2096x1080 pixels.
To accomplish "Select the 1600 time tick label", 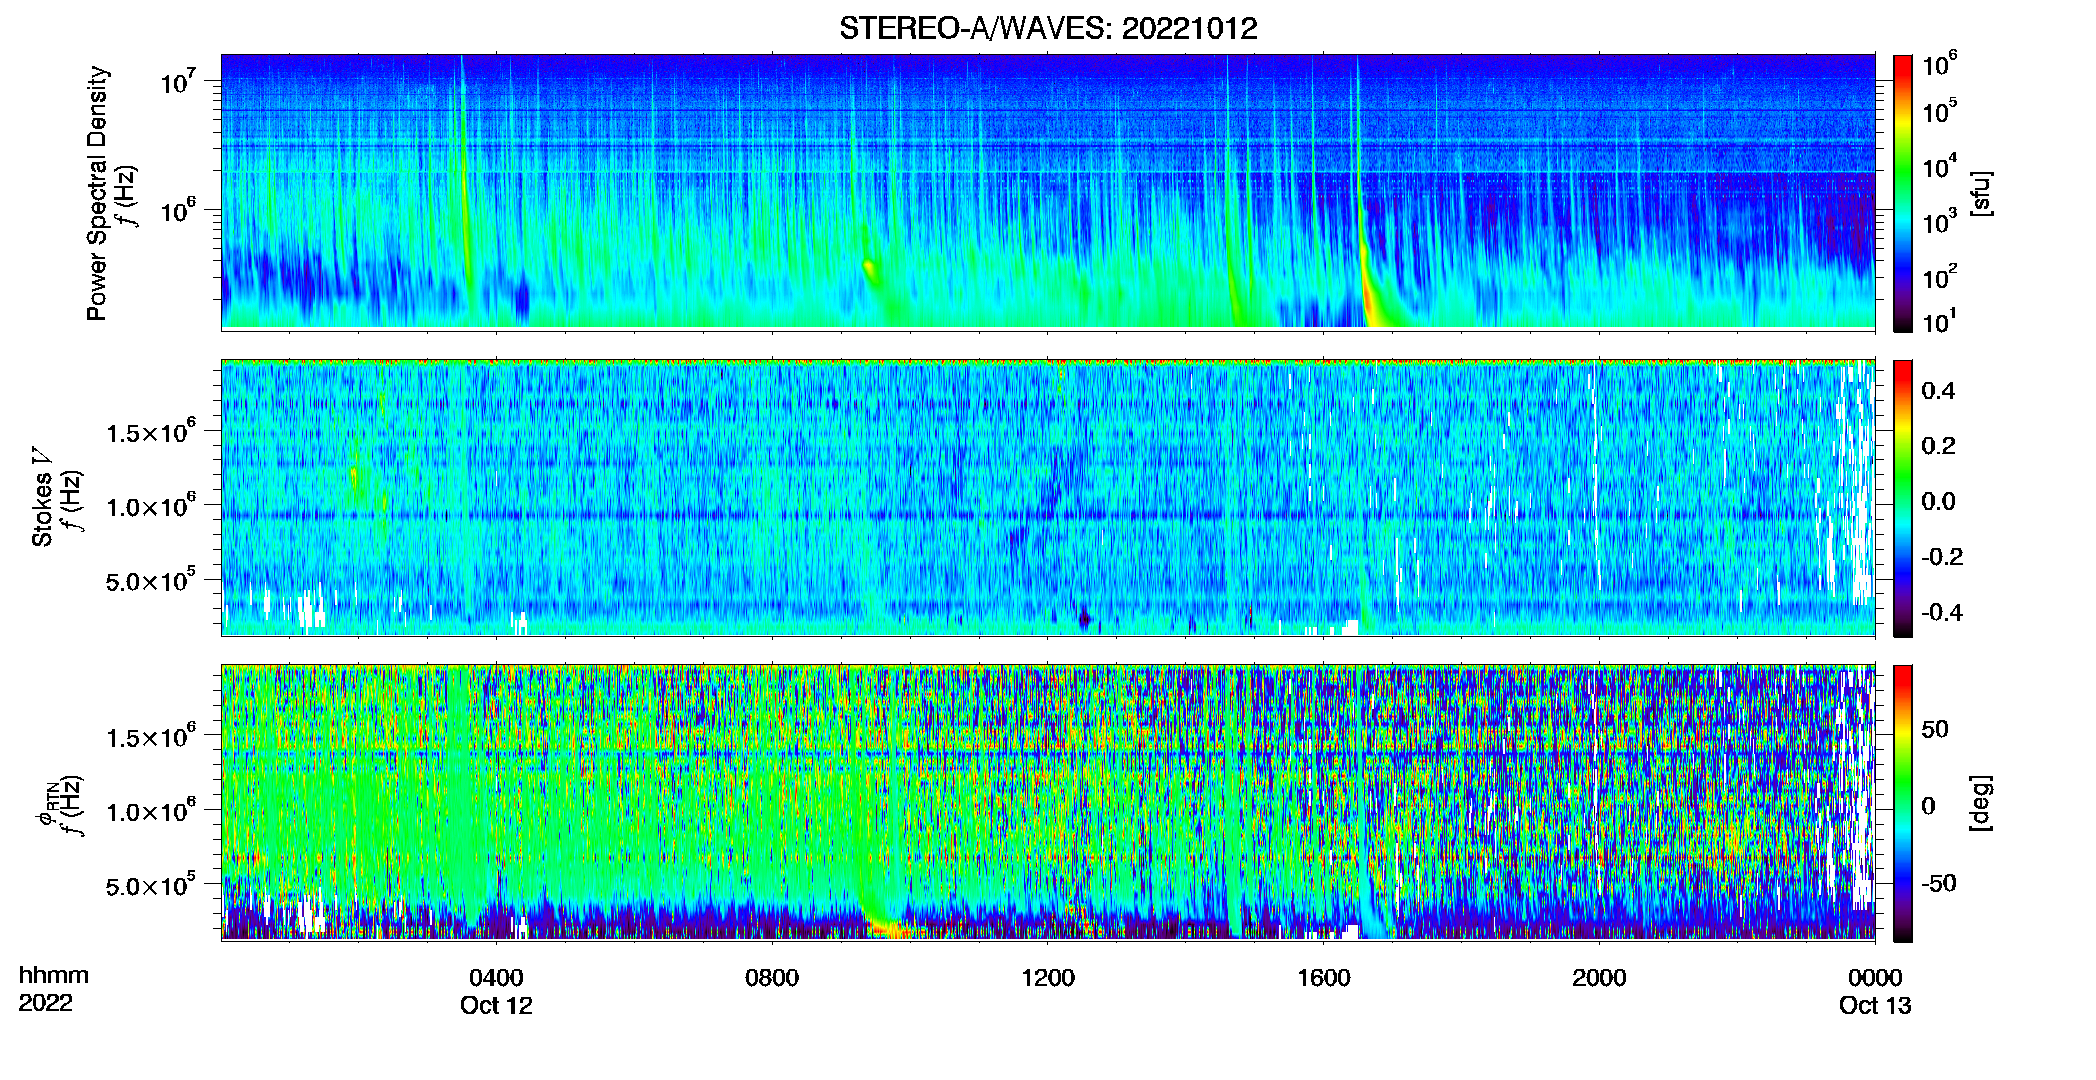I will click(1324, 977).
